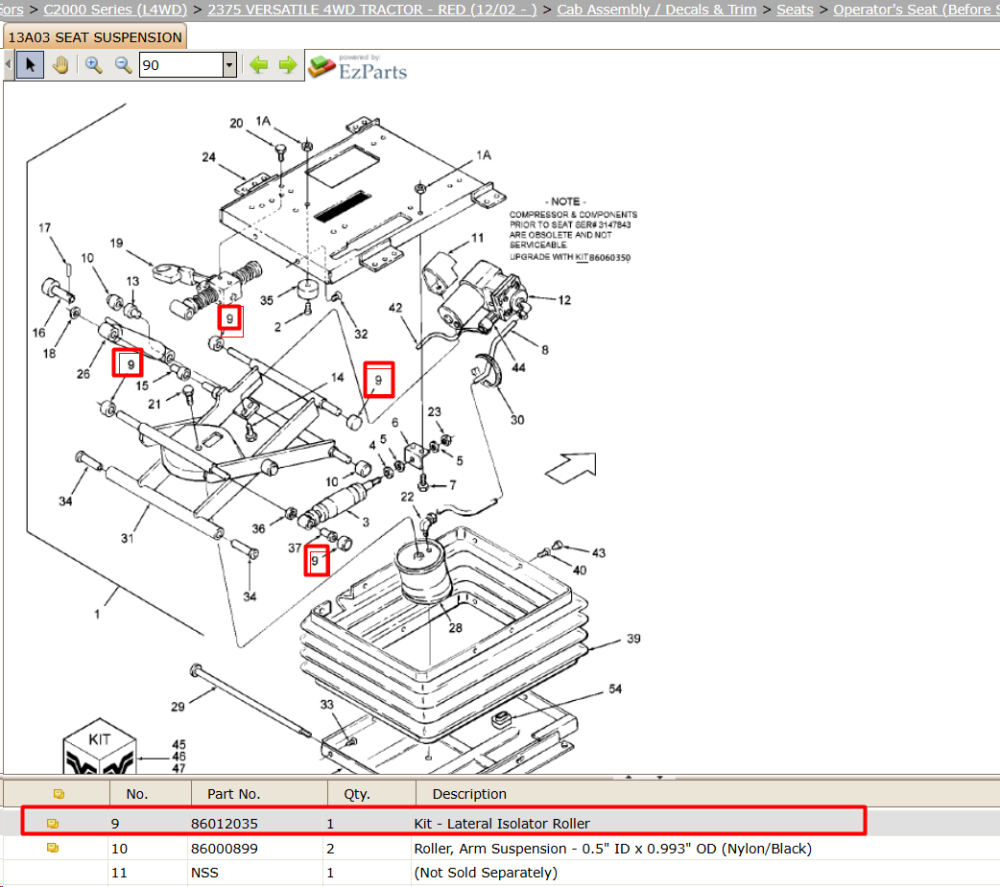This screenshot has height=887, width=1000.
Task: Switch to 13A03 SEAT SUSPENSION tab
Action: 95,37
